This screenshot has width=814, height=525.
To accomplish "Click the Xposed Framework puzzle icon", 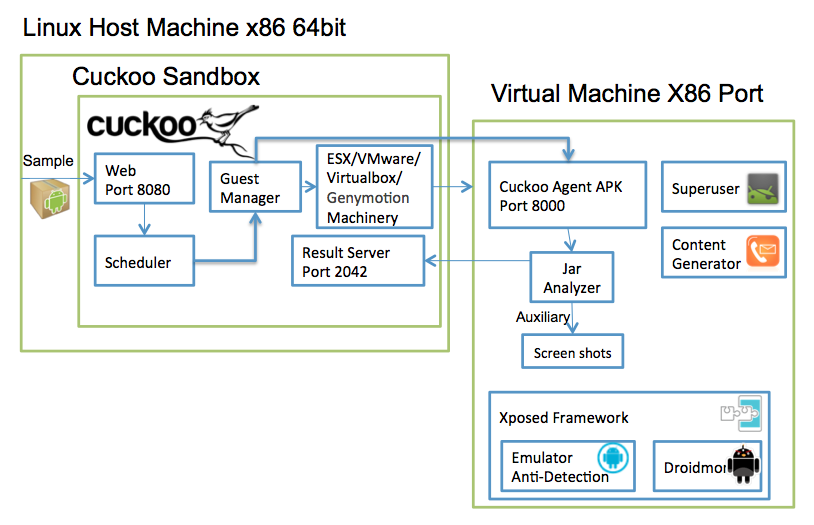I will point(741,413).
